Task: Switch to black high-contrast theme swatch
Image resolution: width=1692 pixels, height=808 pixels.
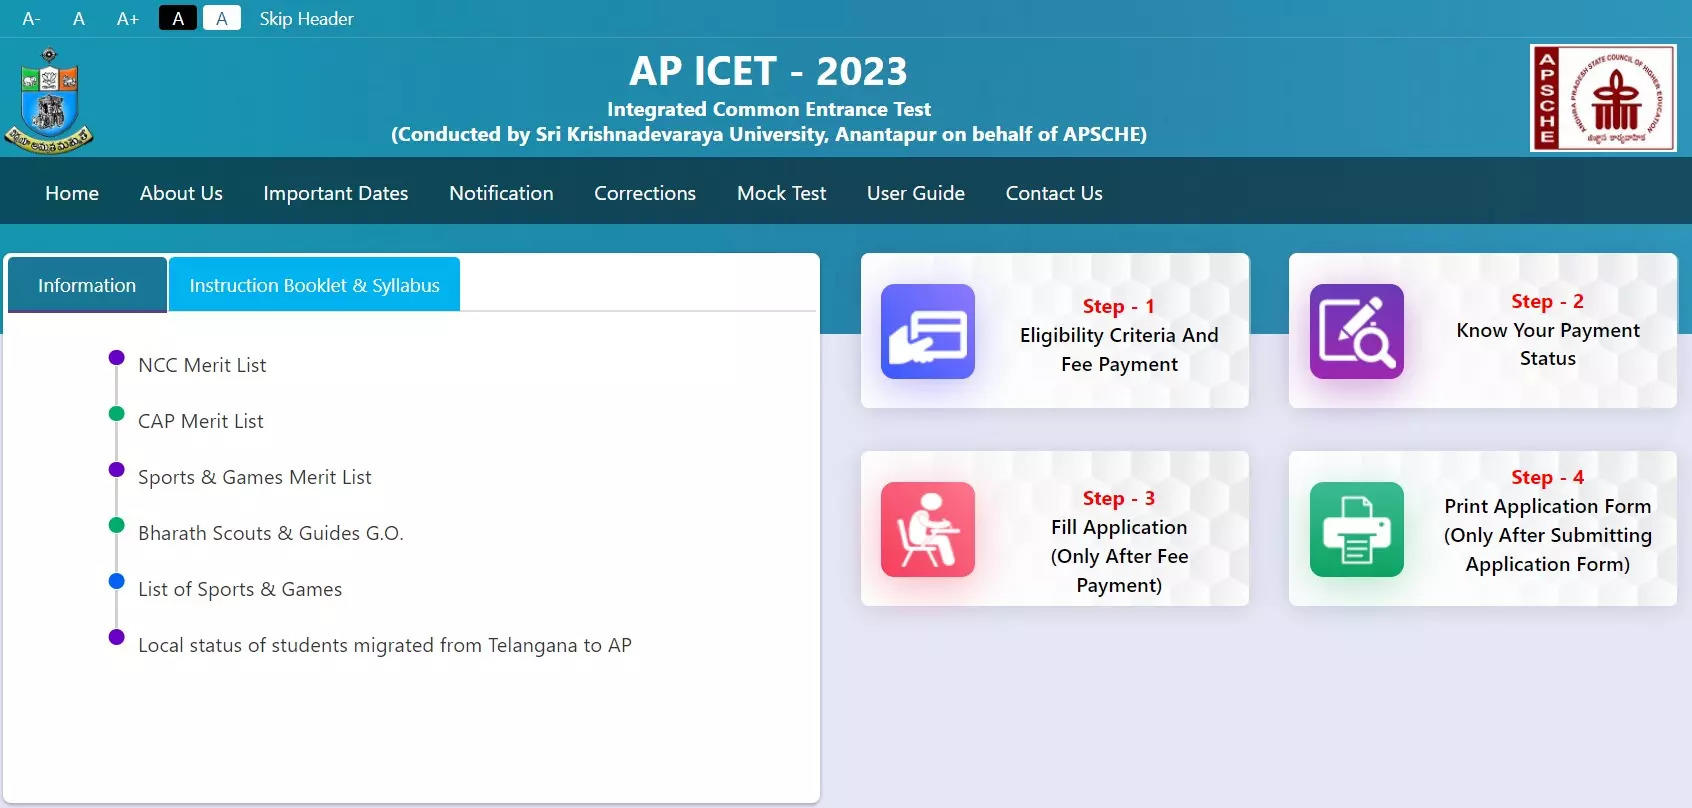Action: pyautogui.click(x=178, y=18)
